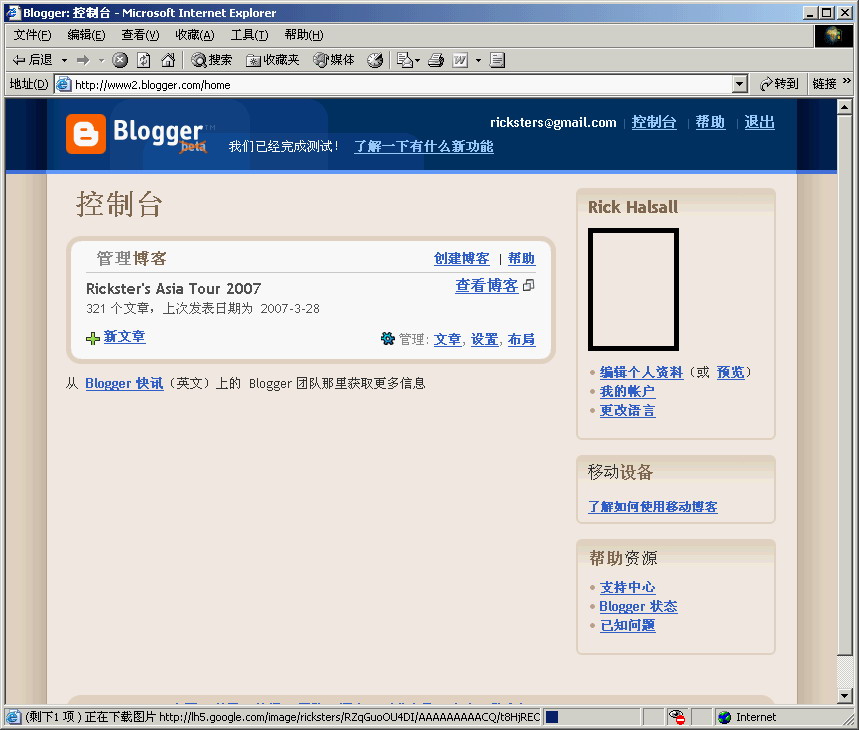This screenshot has height=730, width=859.
Task: Click the Stop loading icon
Action: point(119,60)
